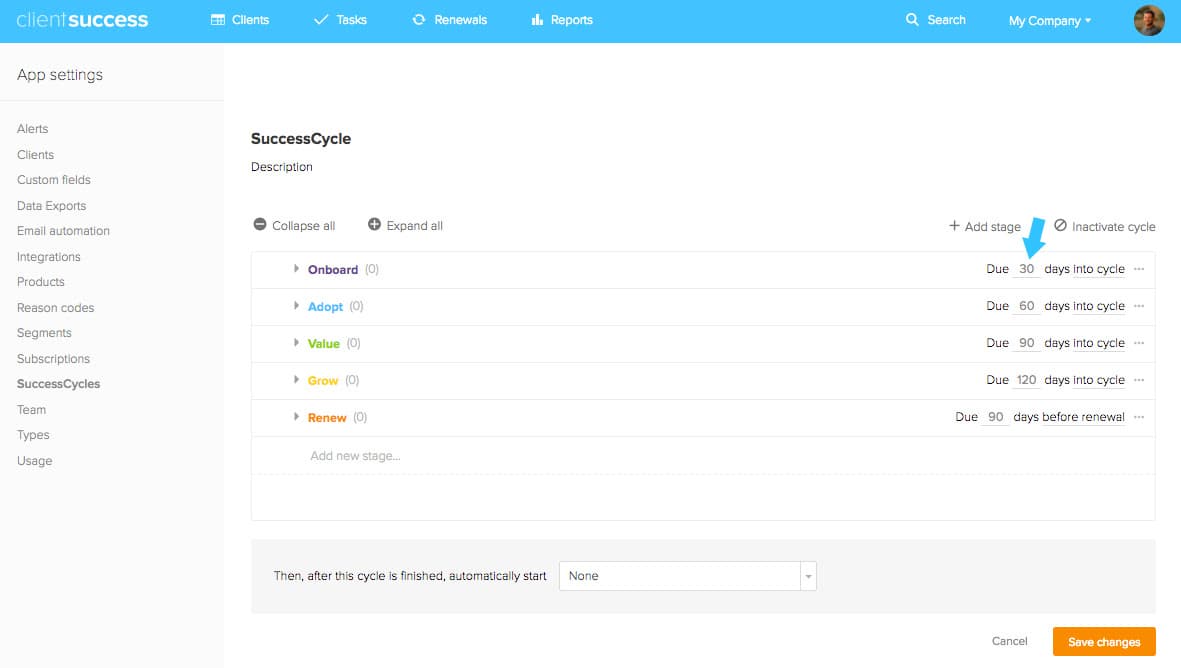Open Alerts settings in sidebar

tap(32, 129)
